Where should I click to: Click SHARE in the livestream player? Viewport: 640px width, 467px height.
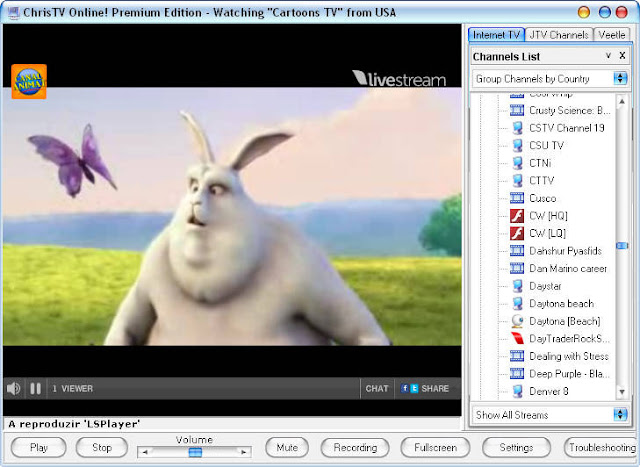[435, 388]
